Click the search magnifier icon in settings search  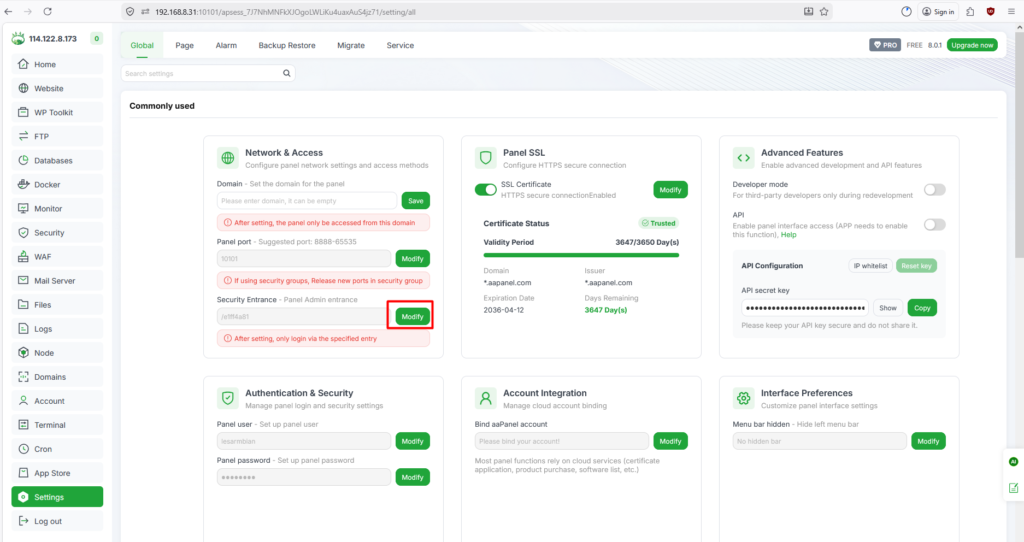coord(286,74)
